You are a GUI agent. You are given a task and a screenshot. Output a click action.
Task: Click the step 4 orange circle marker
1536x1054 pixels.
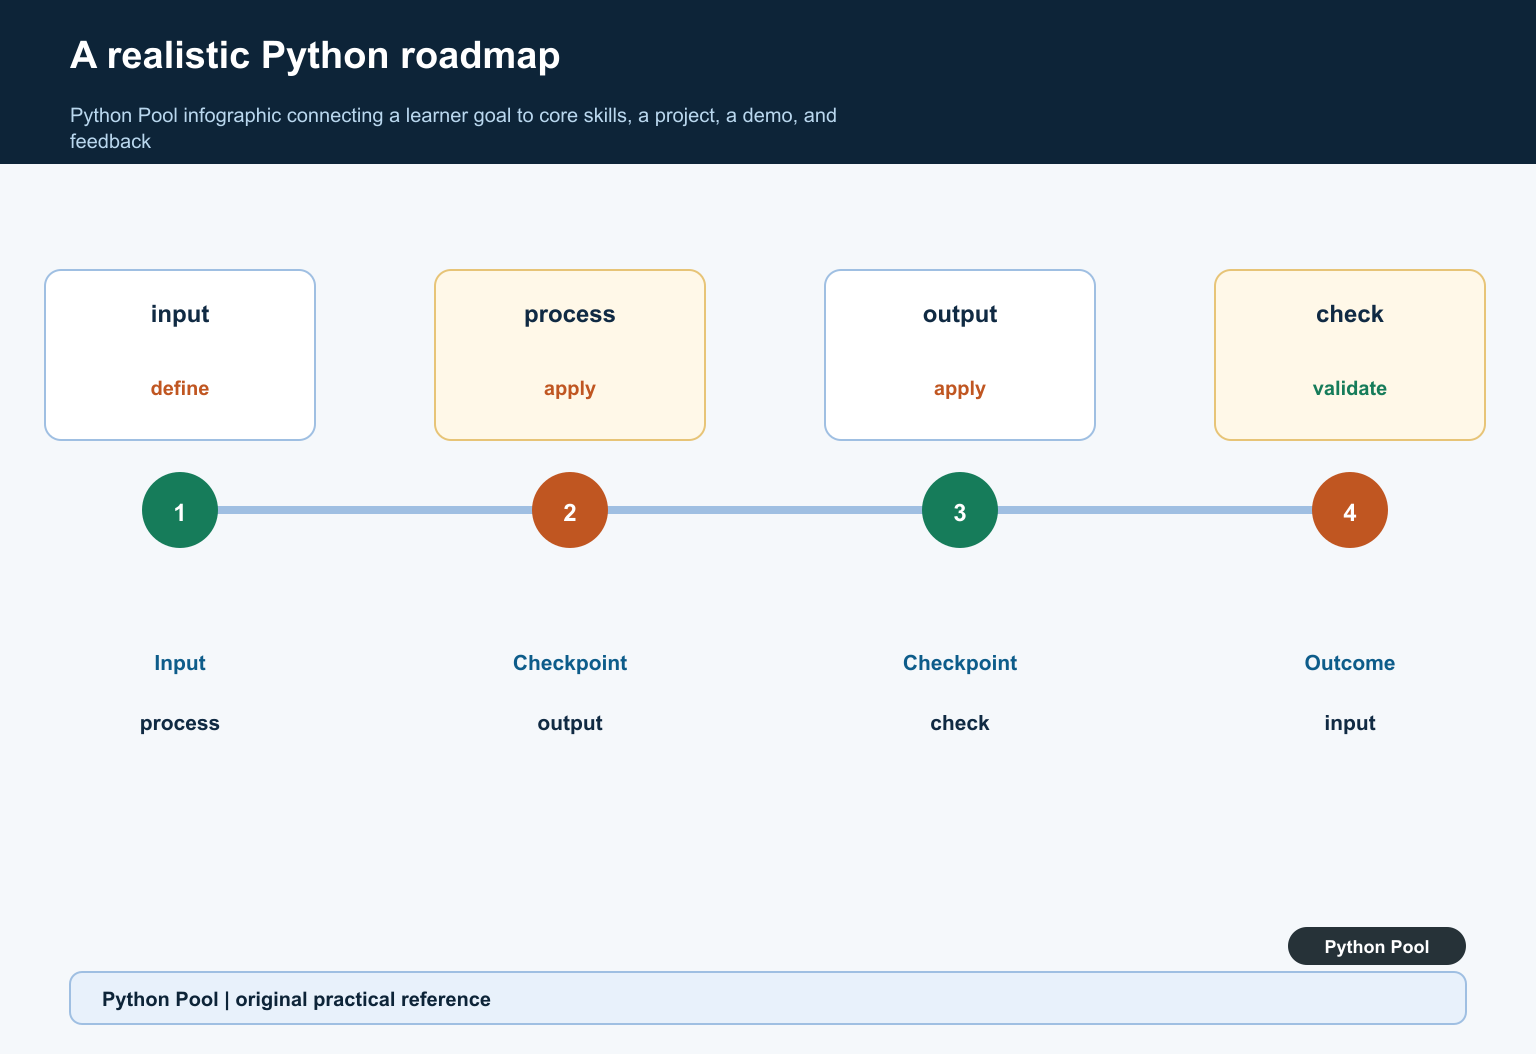[x=1350, y=510]
